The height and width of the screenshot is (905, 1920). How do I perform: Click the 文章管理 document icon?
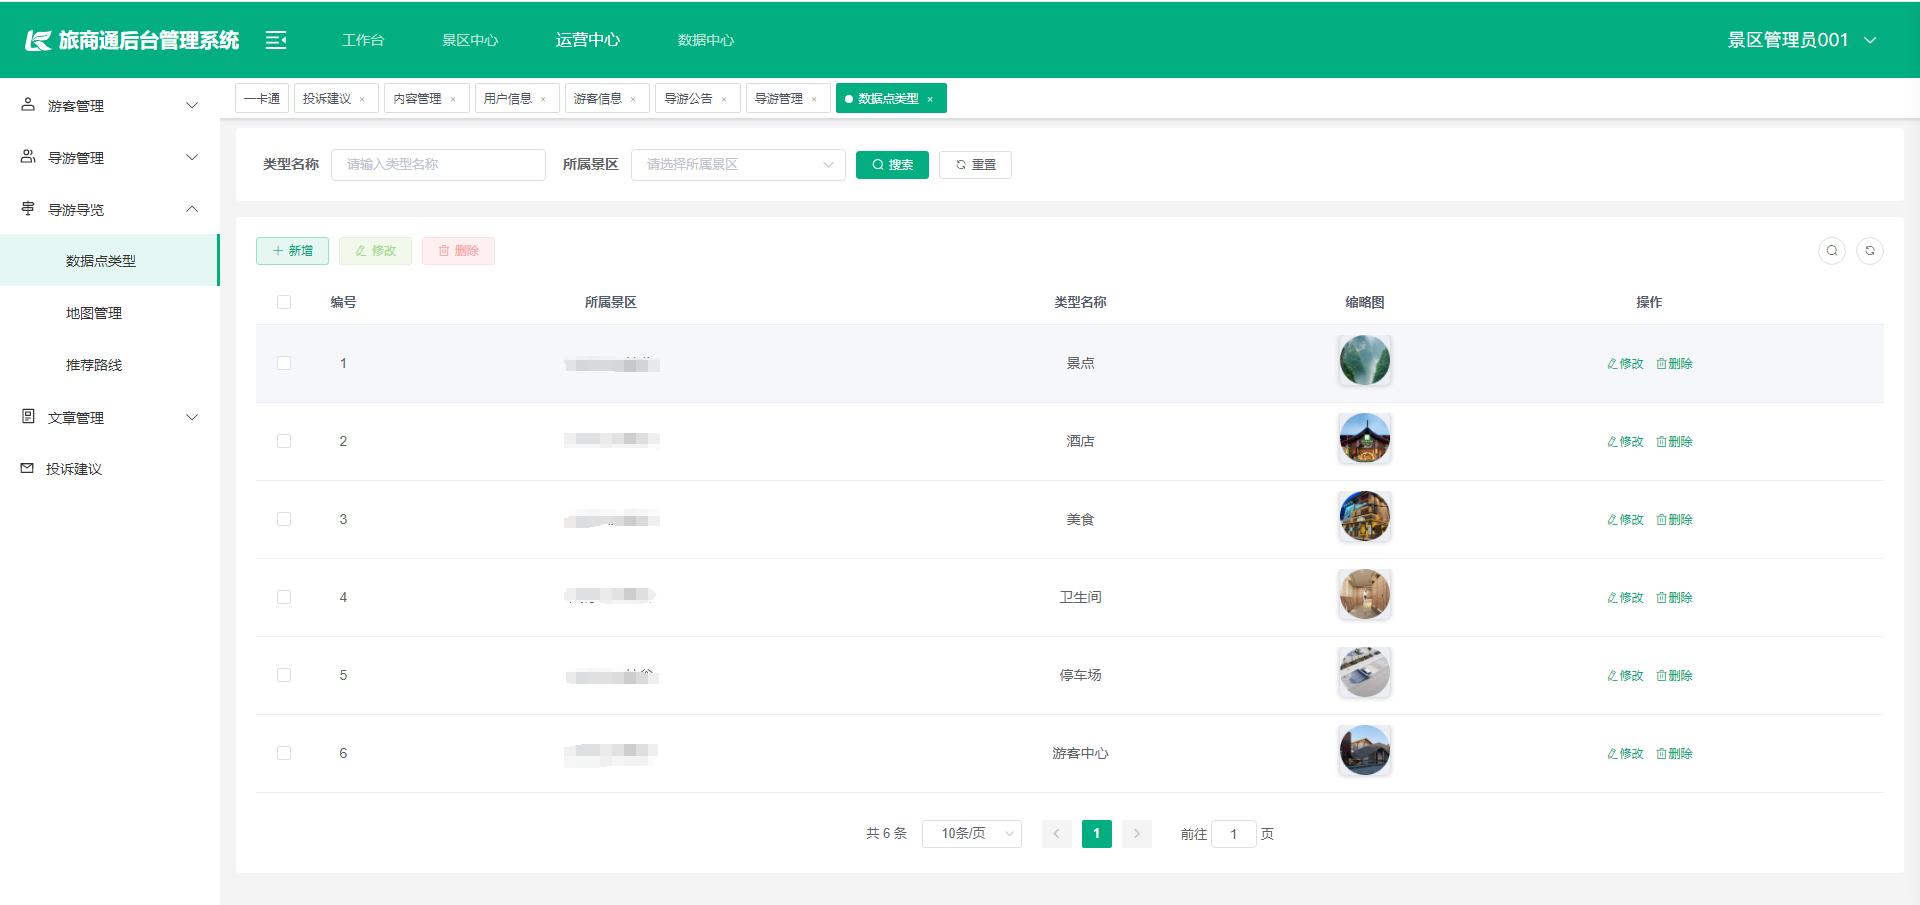28,417
